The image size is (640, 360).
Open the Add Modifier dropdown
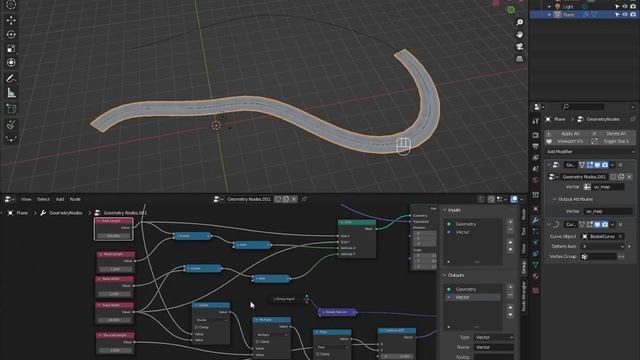point(590,152)
